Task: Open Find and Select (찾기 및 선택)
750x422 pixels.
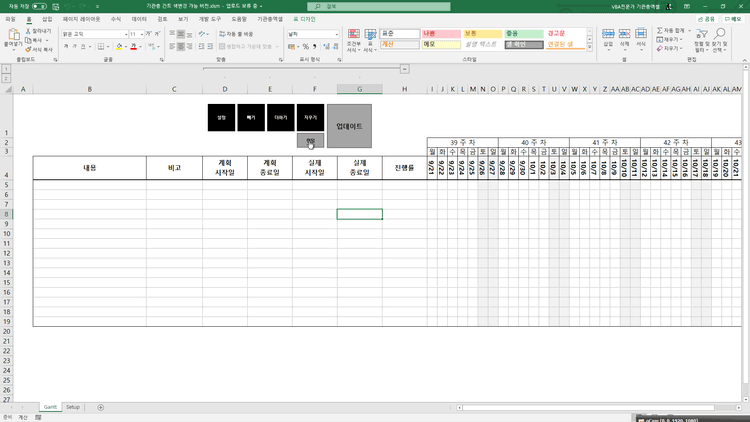Action: [x=719, y=40]
